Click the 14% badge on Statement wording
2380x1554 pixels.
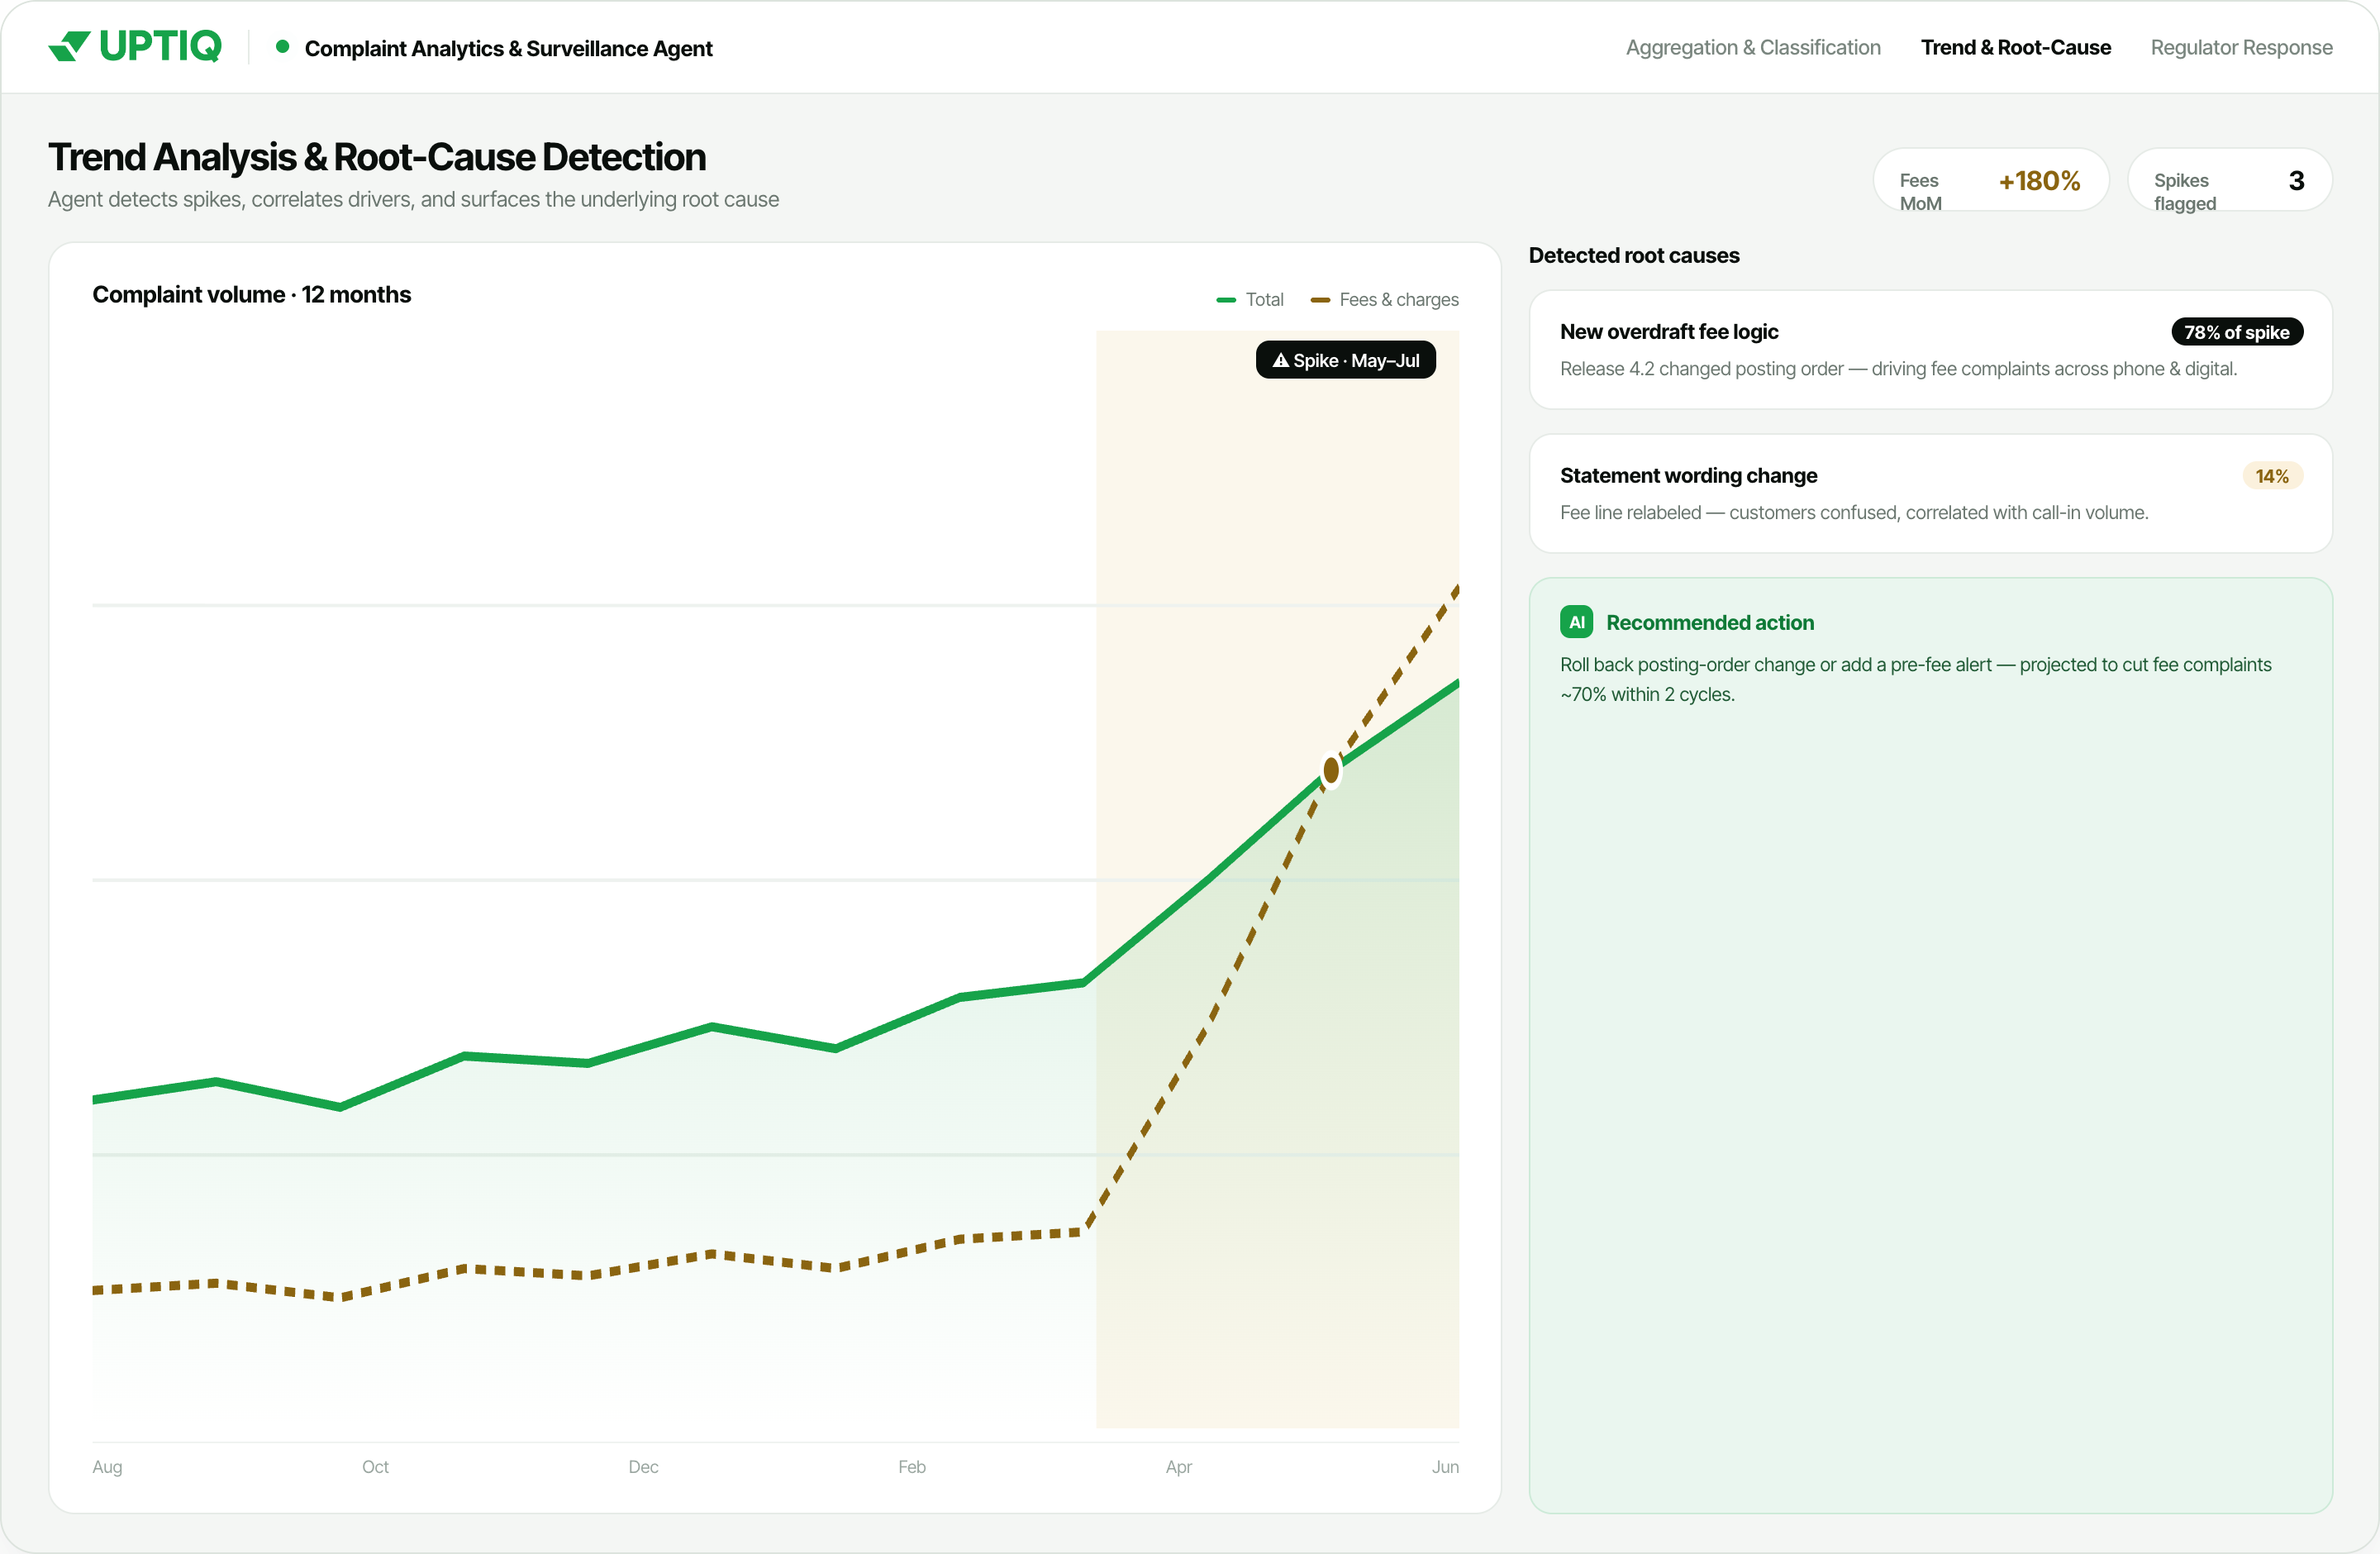[x=2272, y=476]
